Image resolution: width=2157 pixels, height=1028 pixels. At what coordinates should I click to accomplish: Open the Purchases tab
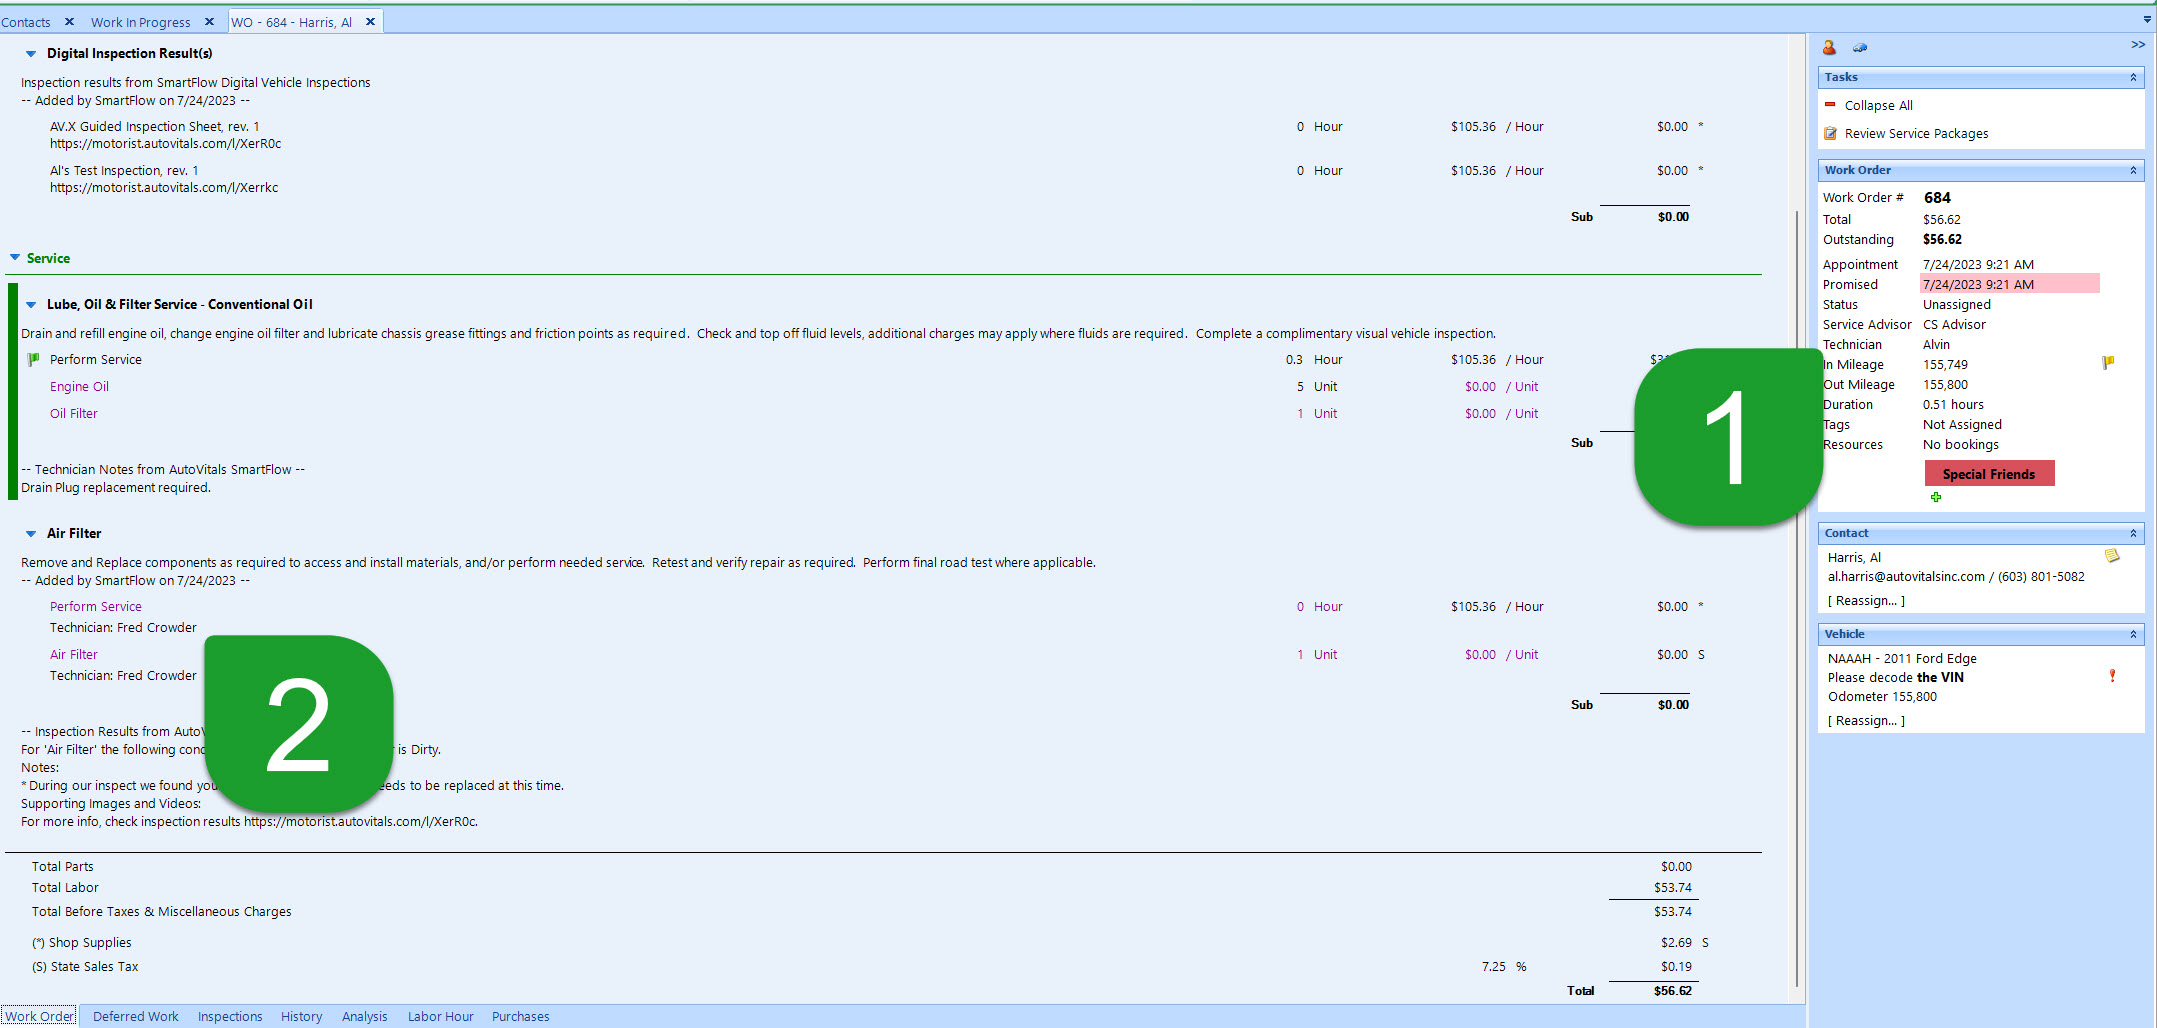coord(521,1016)
